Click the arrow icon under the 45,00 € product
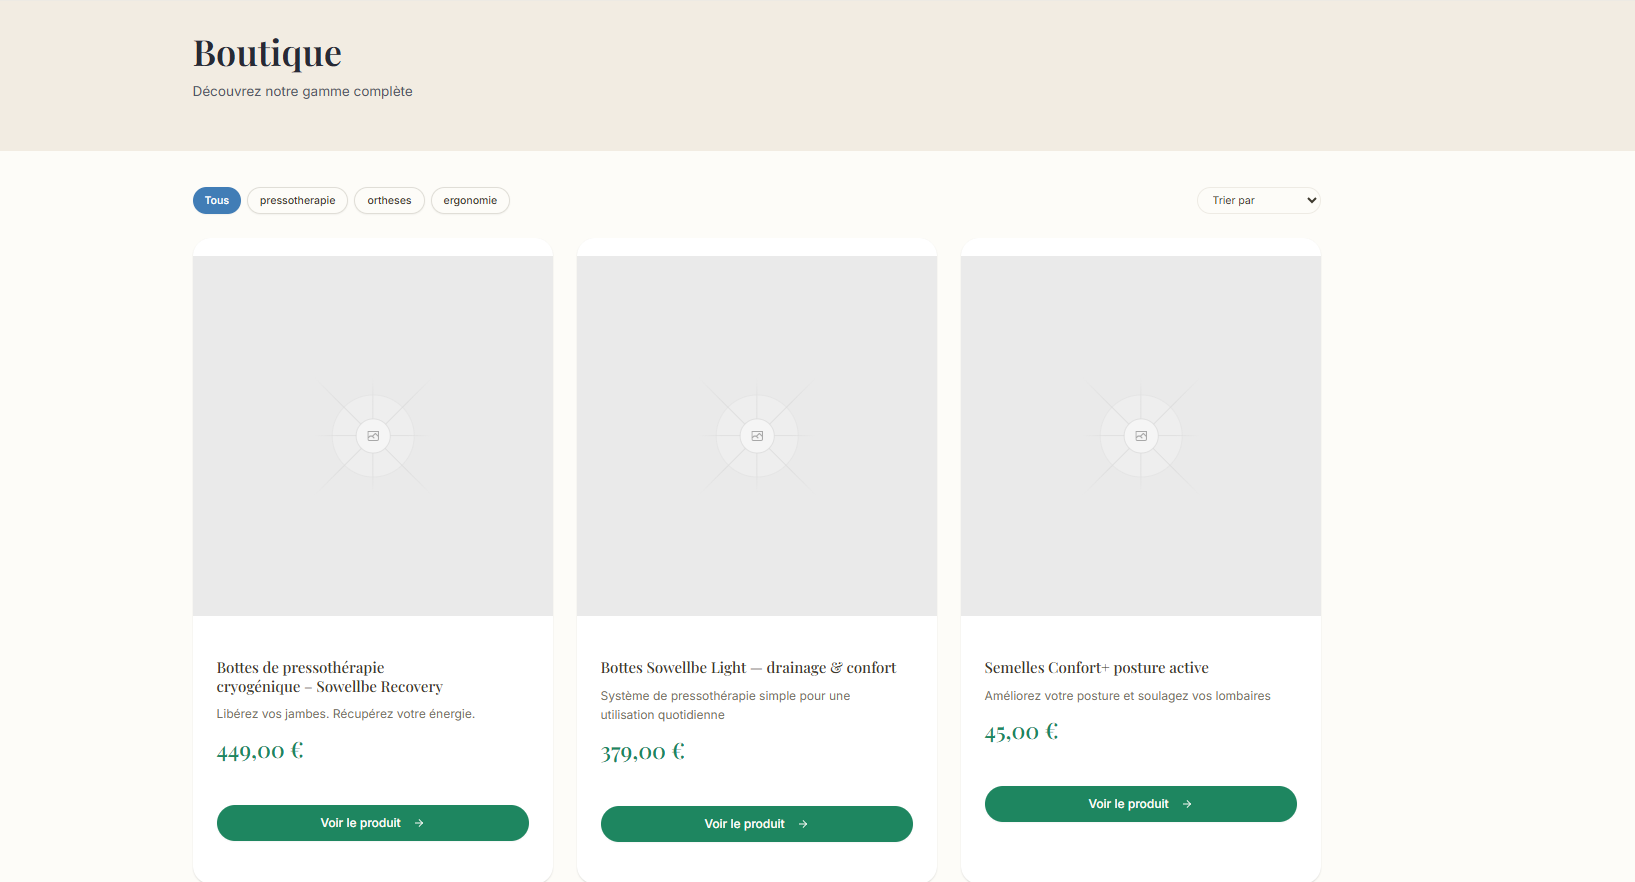Viewport: 1635px width, 882px height. coord(1187,804)
